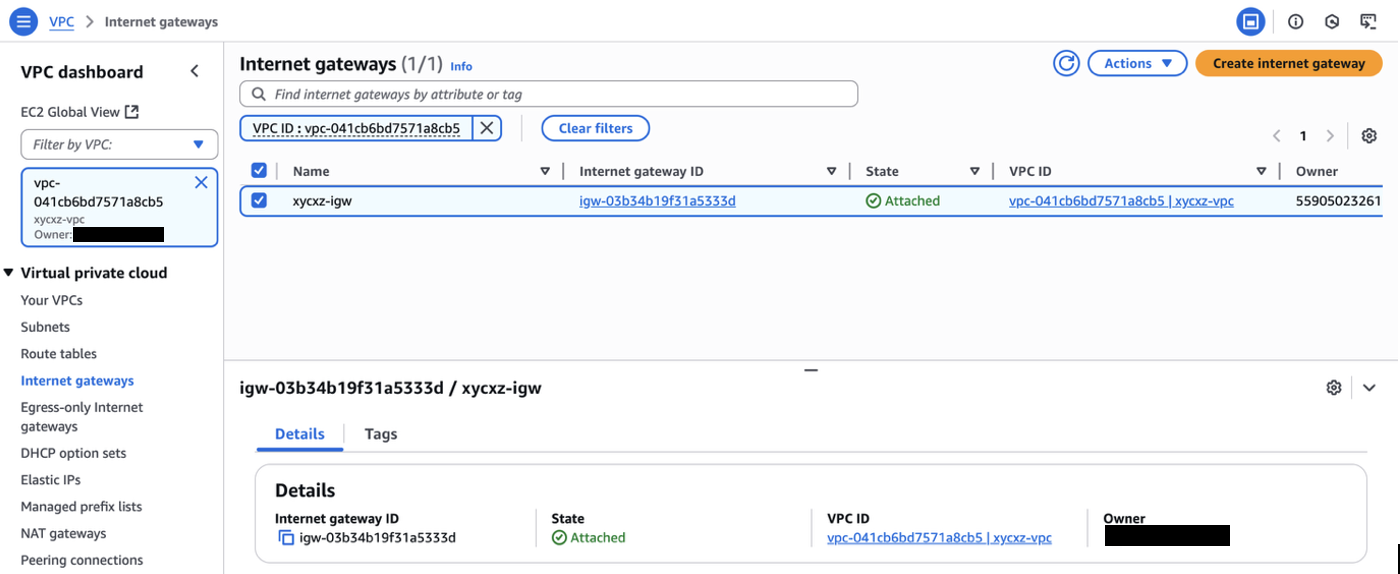Open DHCP option sets
The height and width of the screenshot is (574, 1400).
[x=74, y=453]
